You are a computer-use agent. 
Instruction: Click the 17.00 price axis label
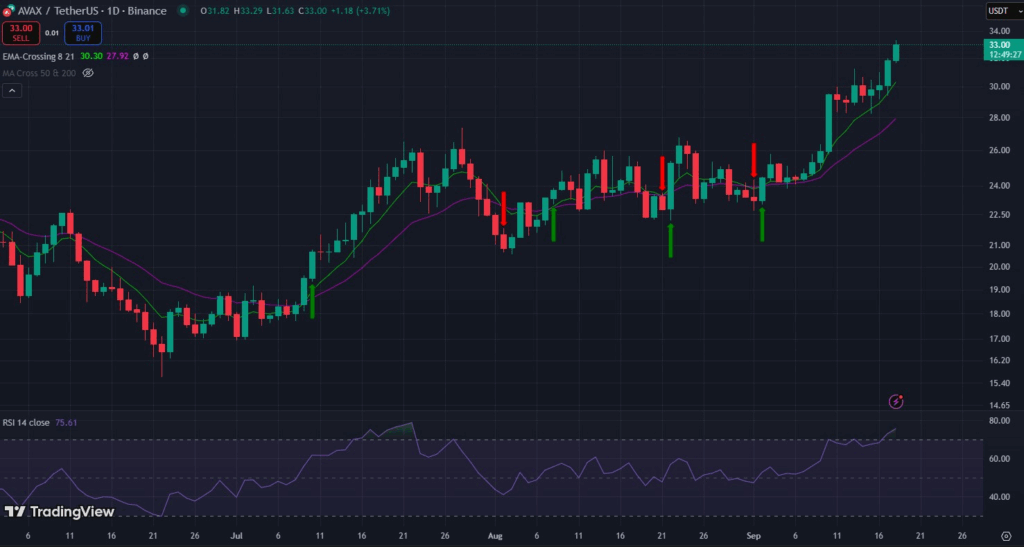(999, 339)
